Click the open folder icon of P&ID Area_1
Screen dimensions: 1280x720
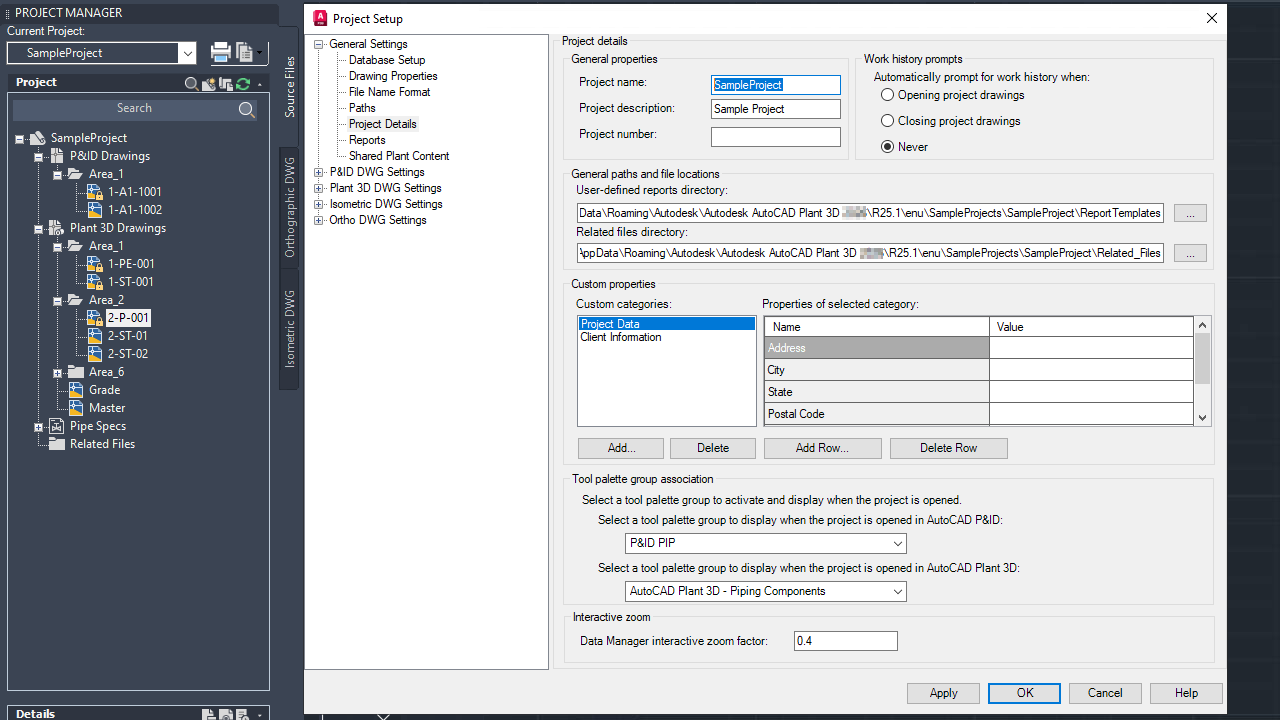(x=76, y=174)
